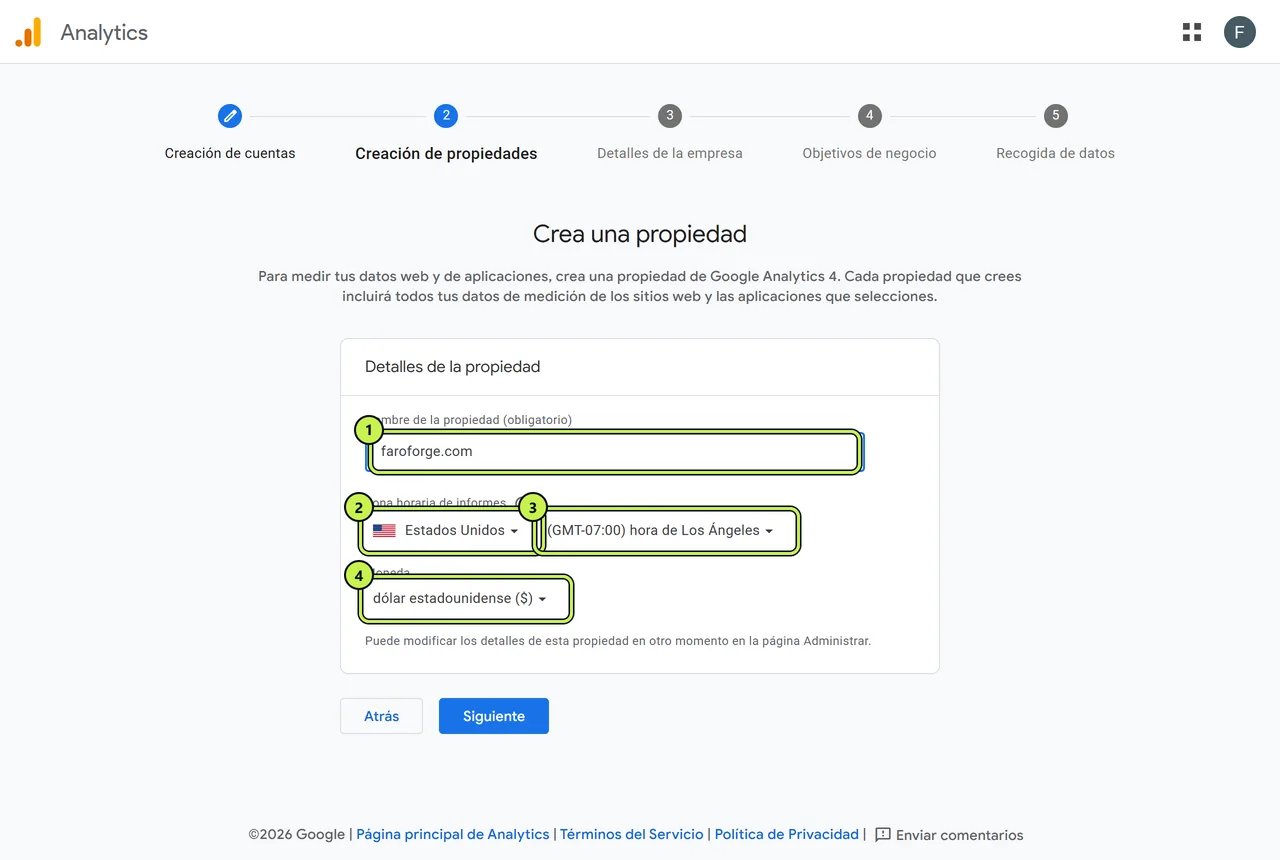
Task: Click the step 3 circle icon
Action: [x=670, y=116]
